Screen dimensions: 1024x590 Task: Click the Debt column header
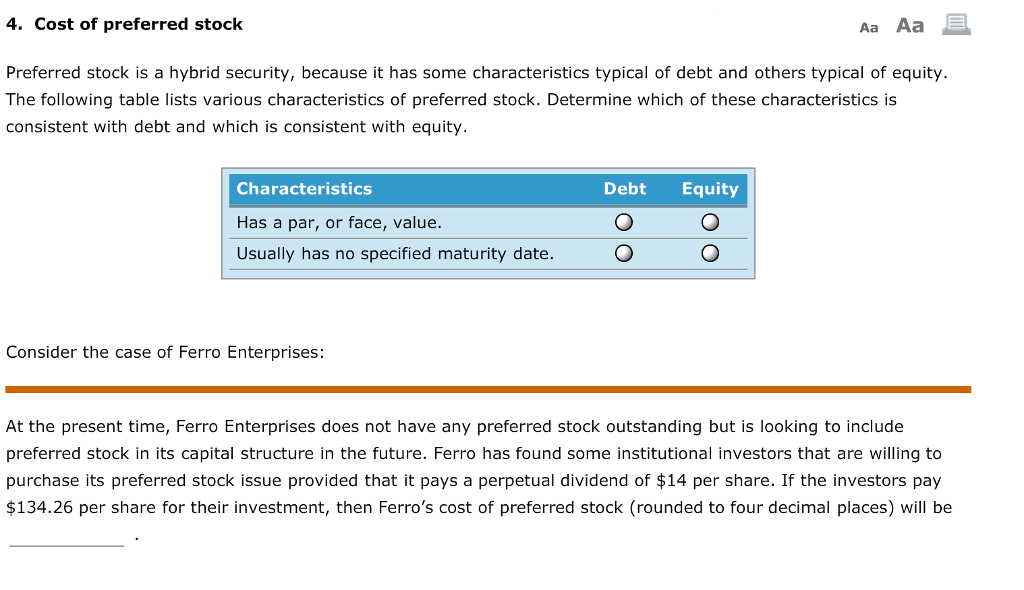624,189
